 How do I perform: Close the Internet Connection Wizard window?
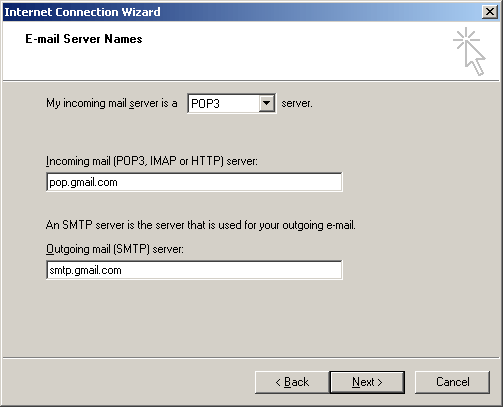pyautogui.click(x=490, y=12)
